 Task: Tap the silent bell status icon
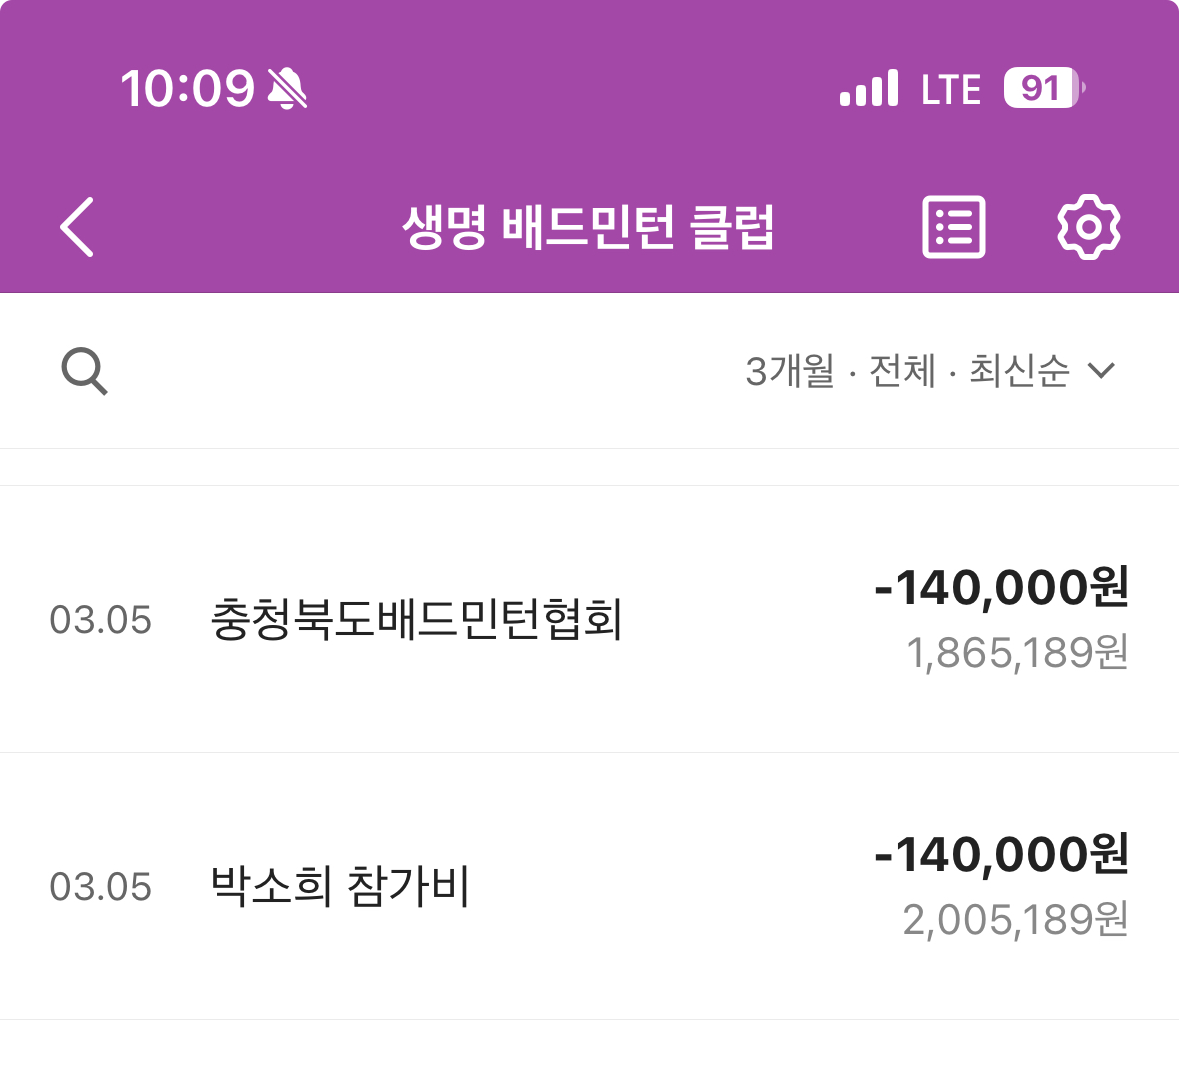[x=287, y=89]
